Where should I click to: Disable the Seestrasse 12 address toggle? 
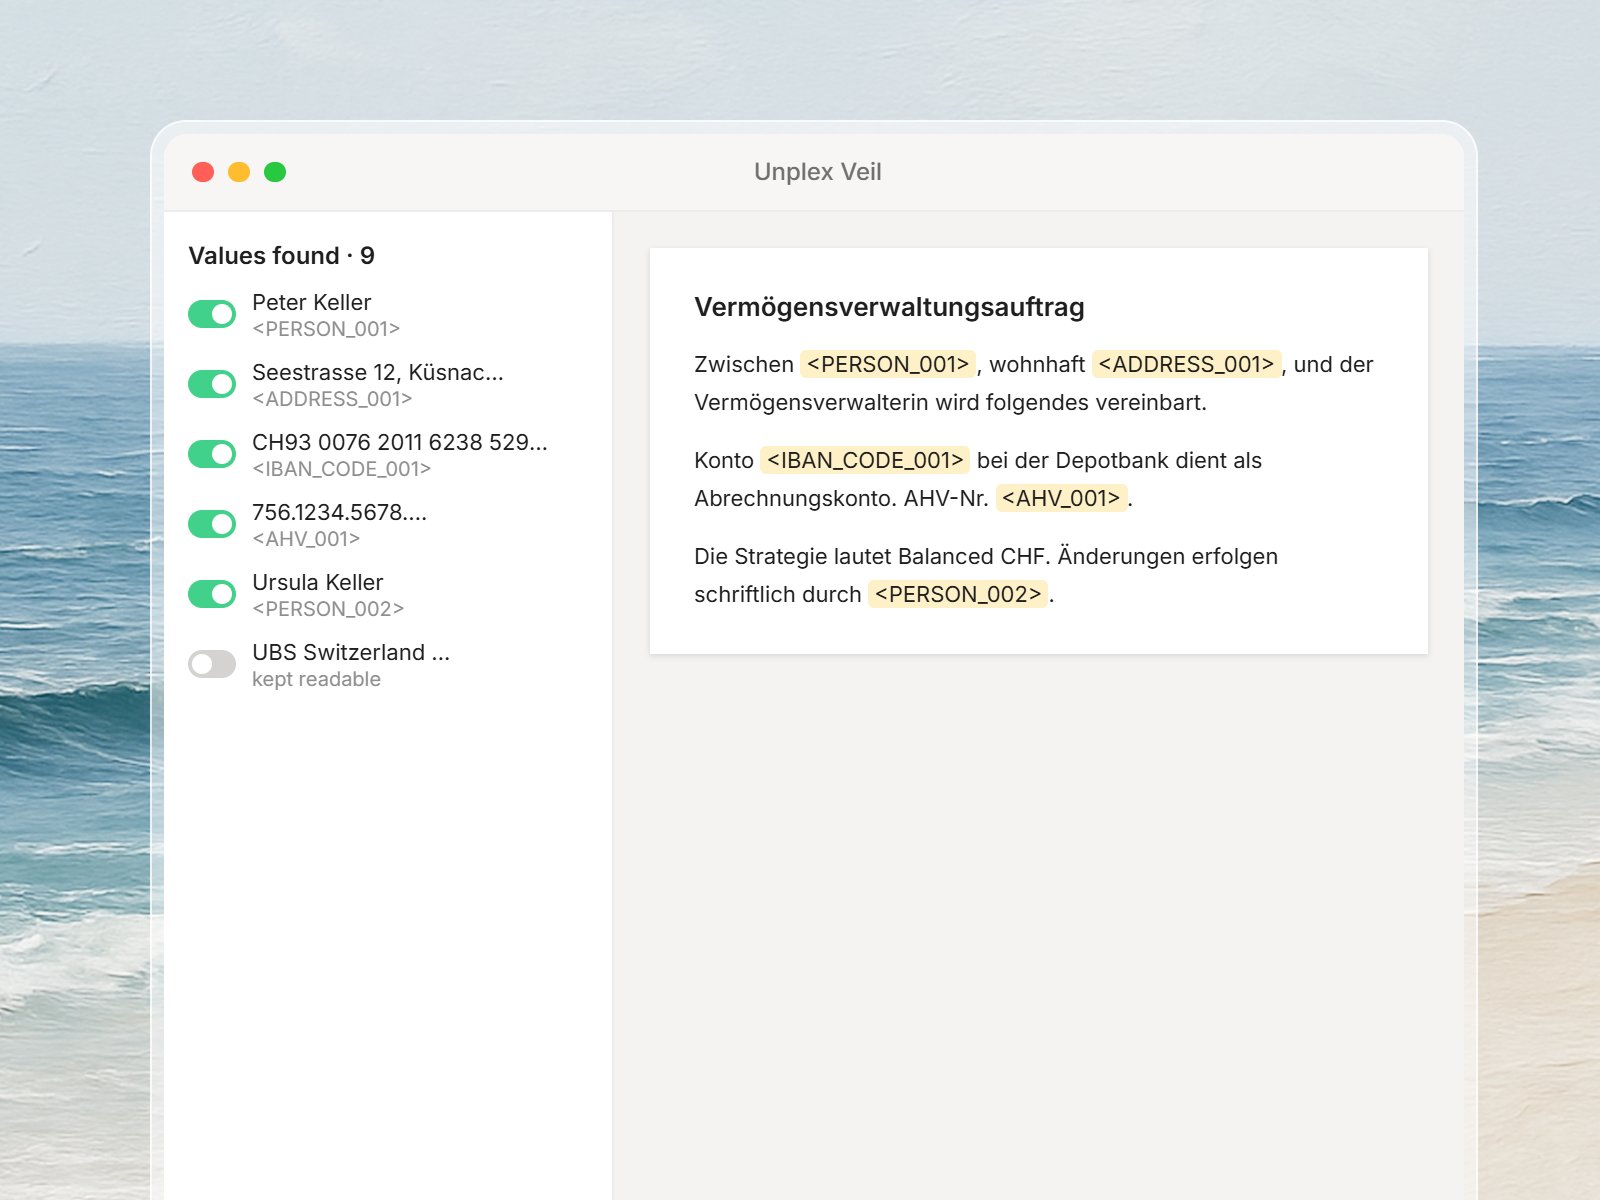pos(212,384)
